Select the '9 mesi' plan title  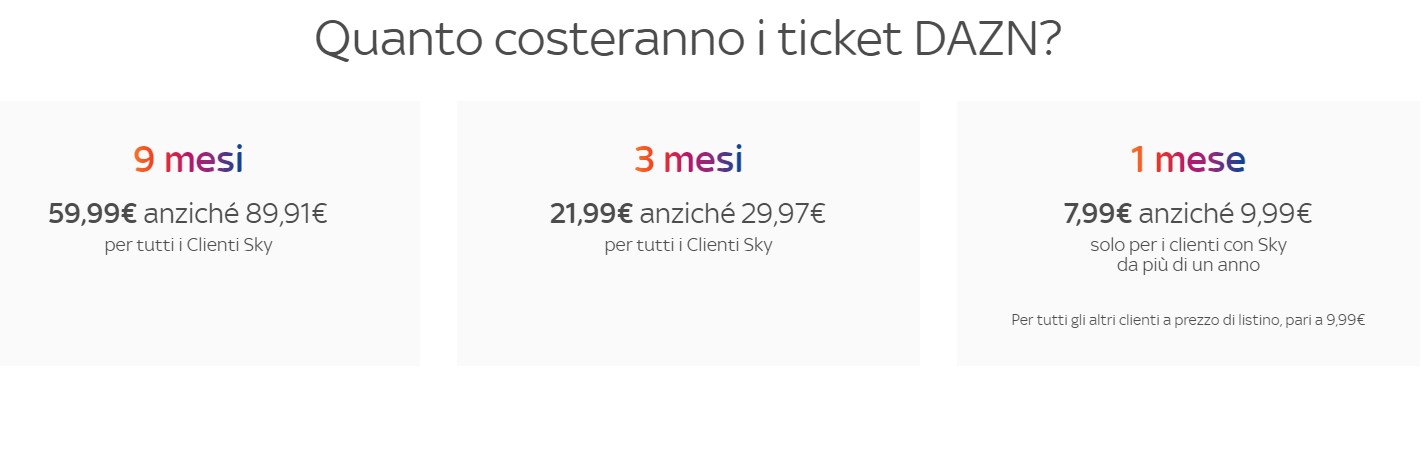point(188,159)
